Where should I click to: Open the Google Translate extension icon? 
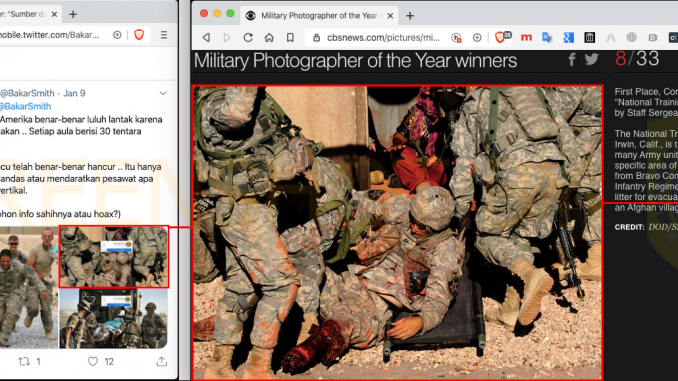pos(547,38)
